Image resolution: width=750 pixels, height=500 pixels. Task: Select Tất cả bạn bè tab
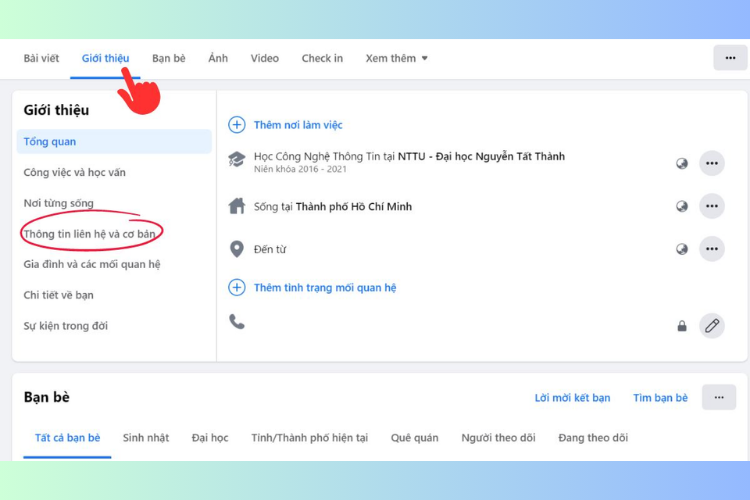coord(67,438)
